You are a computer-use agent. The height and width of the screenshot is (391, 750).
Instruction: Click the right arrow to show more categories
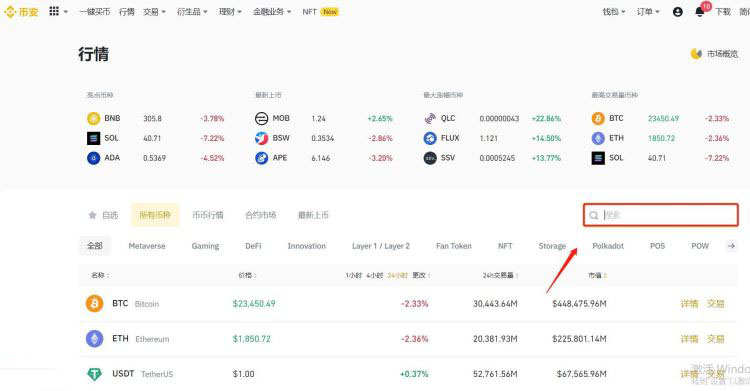click(731, 246)
